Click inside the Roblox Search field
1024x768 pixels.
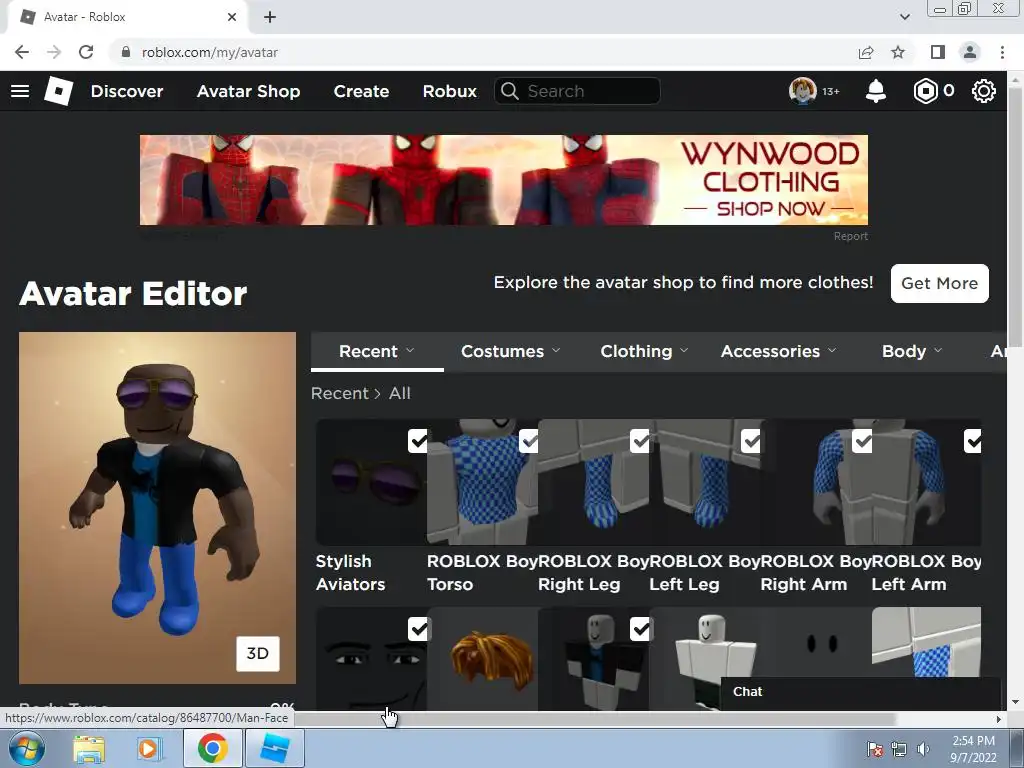[x=577, y=91]
